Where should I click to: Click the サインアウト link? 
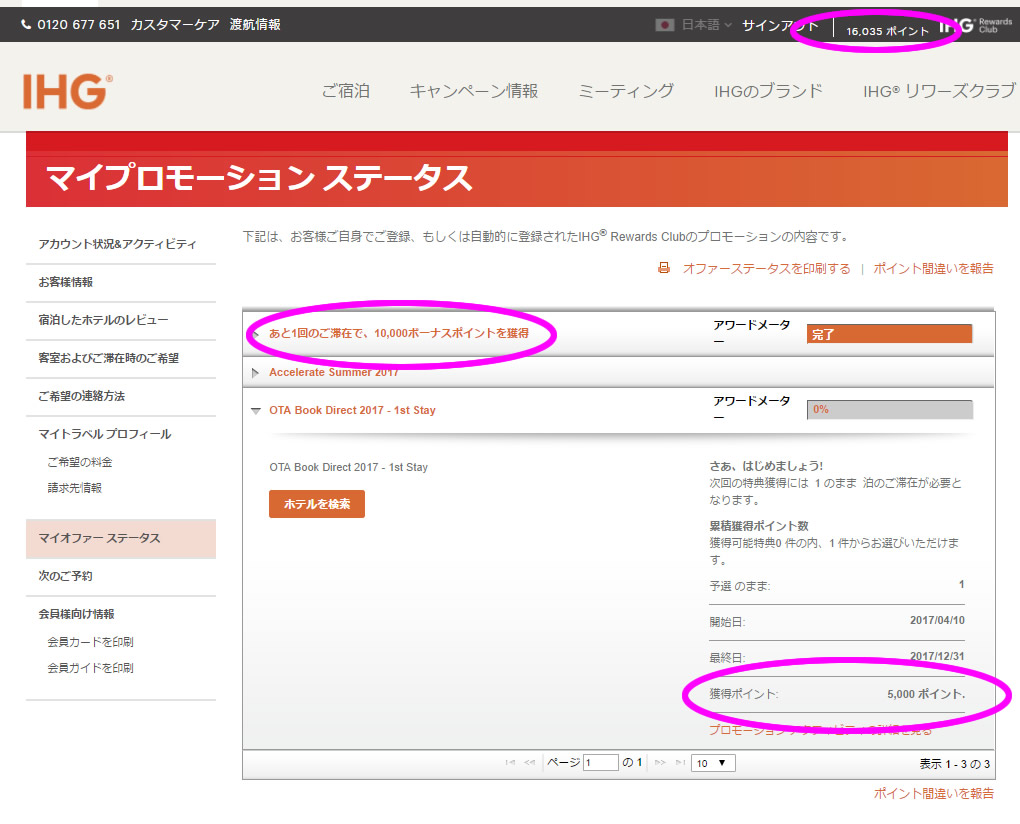coord(781,25)
